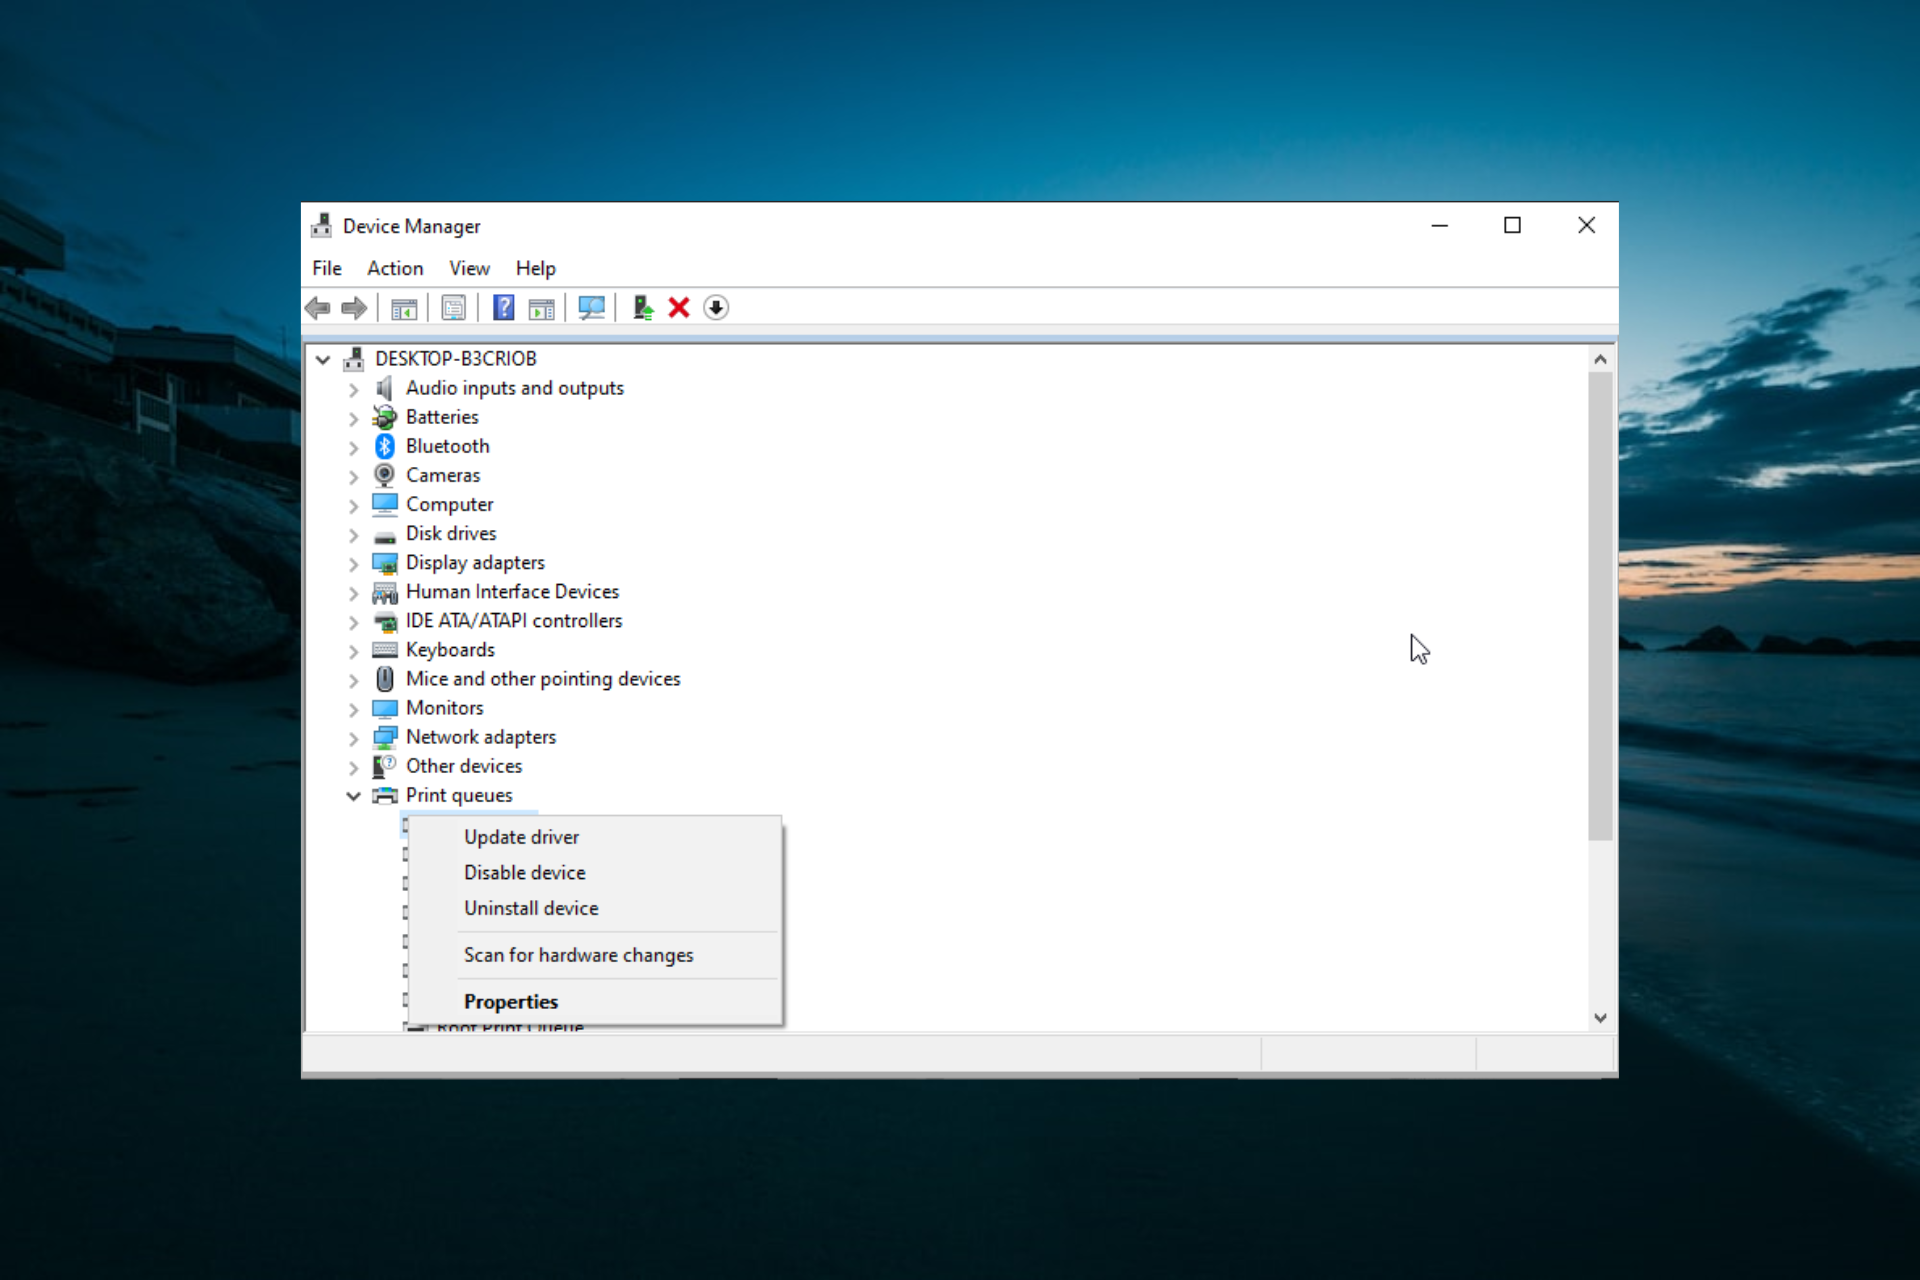The height and width of the screenshot is (1280, 1920).
Task: Click the IDE ATA/ATAPI controllers icon
Action: click(384, 622)
